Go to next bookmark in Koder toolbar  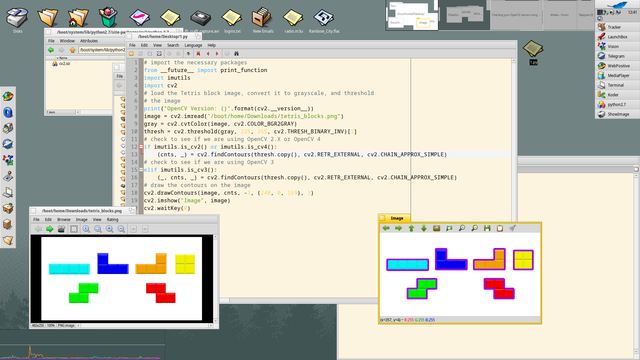(217, 54)
